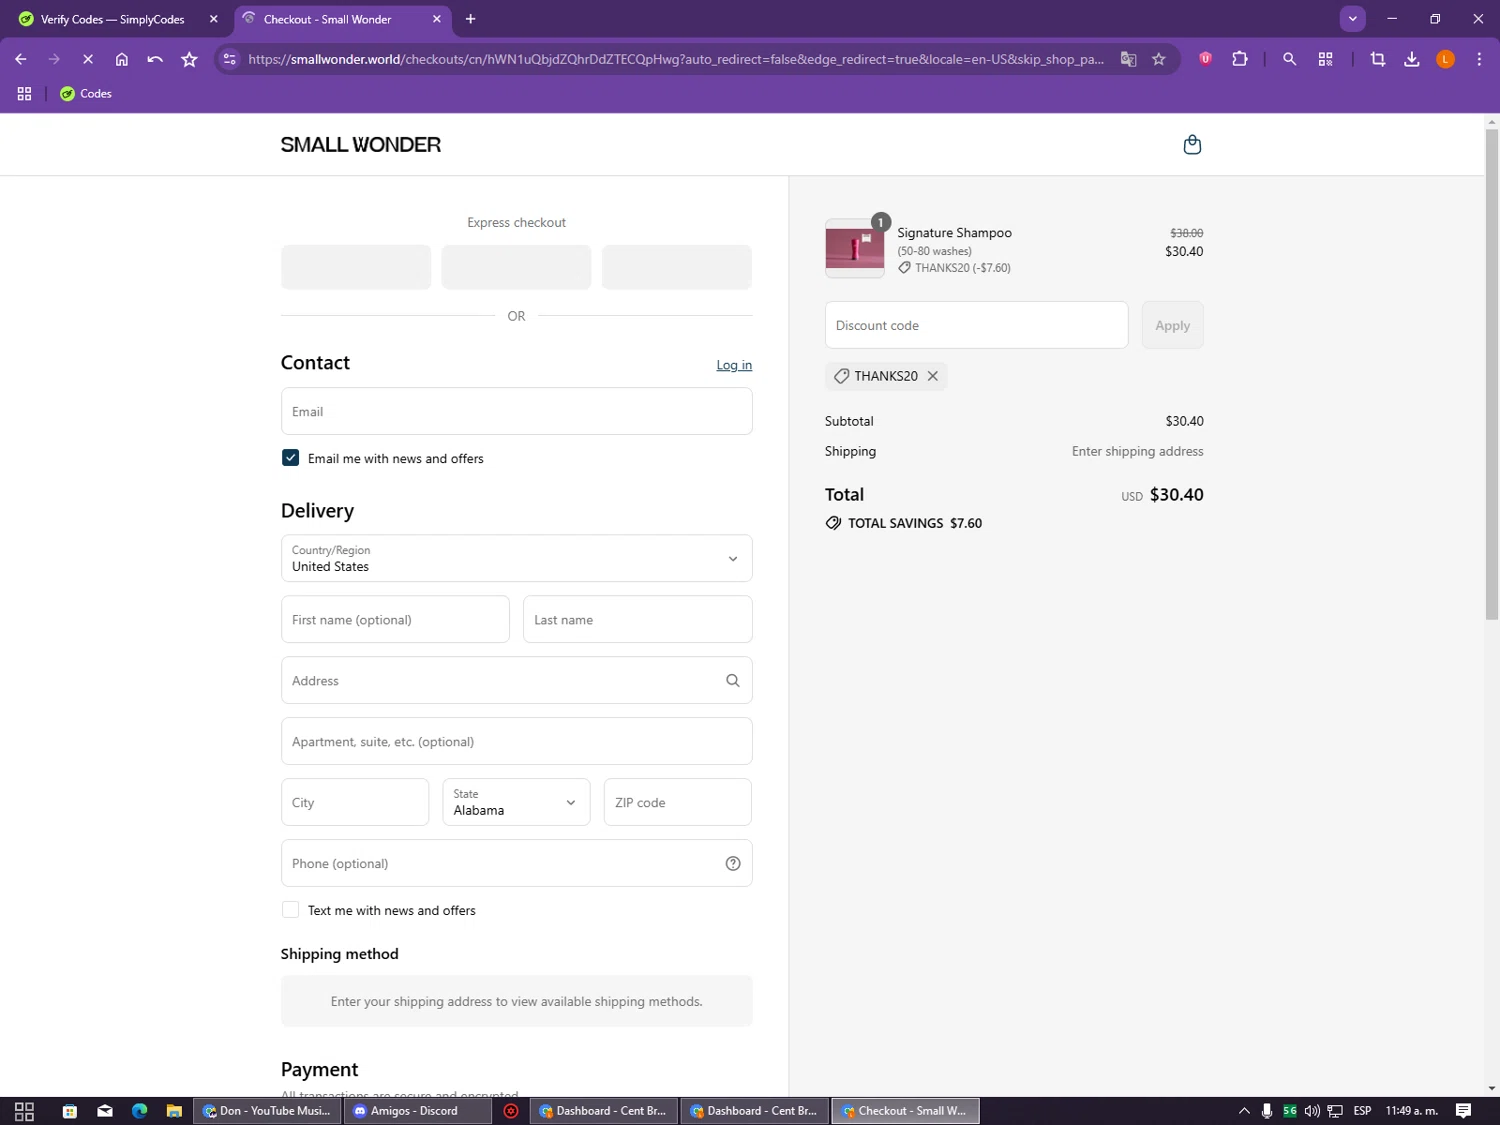The image size is (1500, 1125).
Task: Click the City field
Action: 355,802
